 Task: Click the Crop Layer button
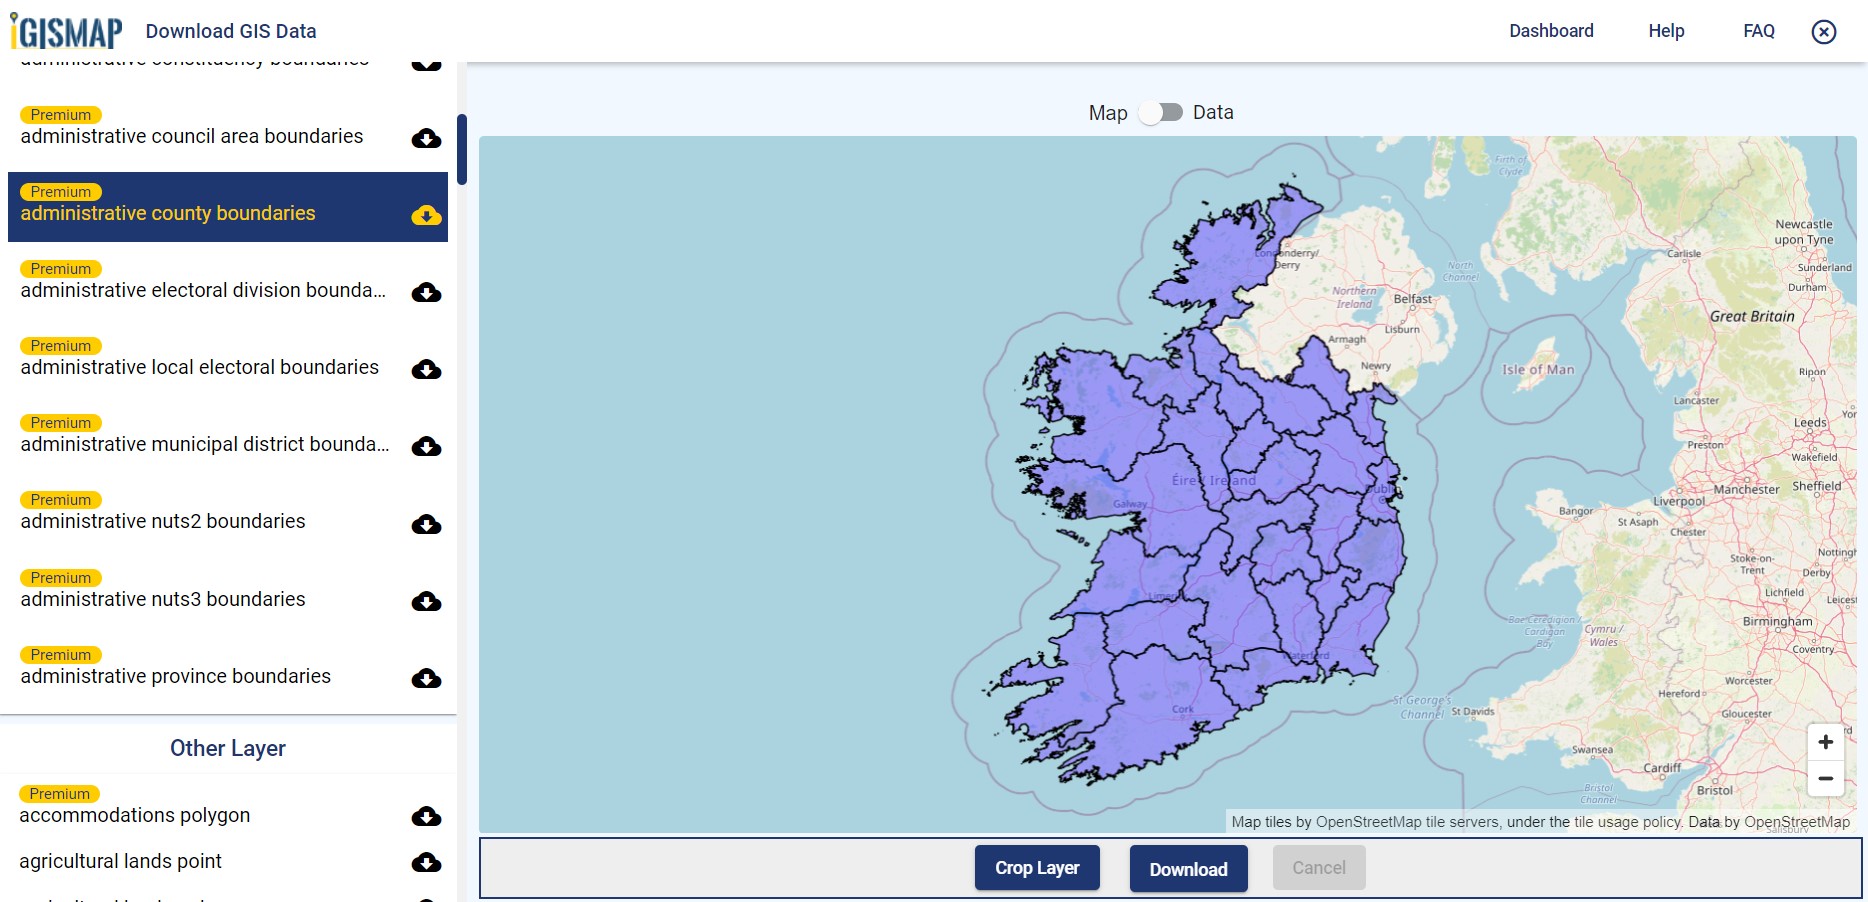pos(1037,867)
